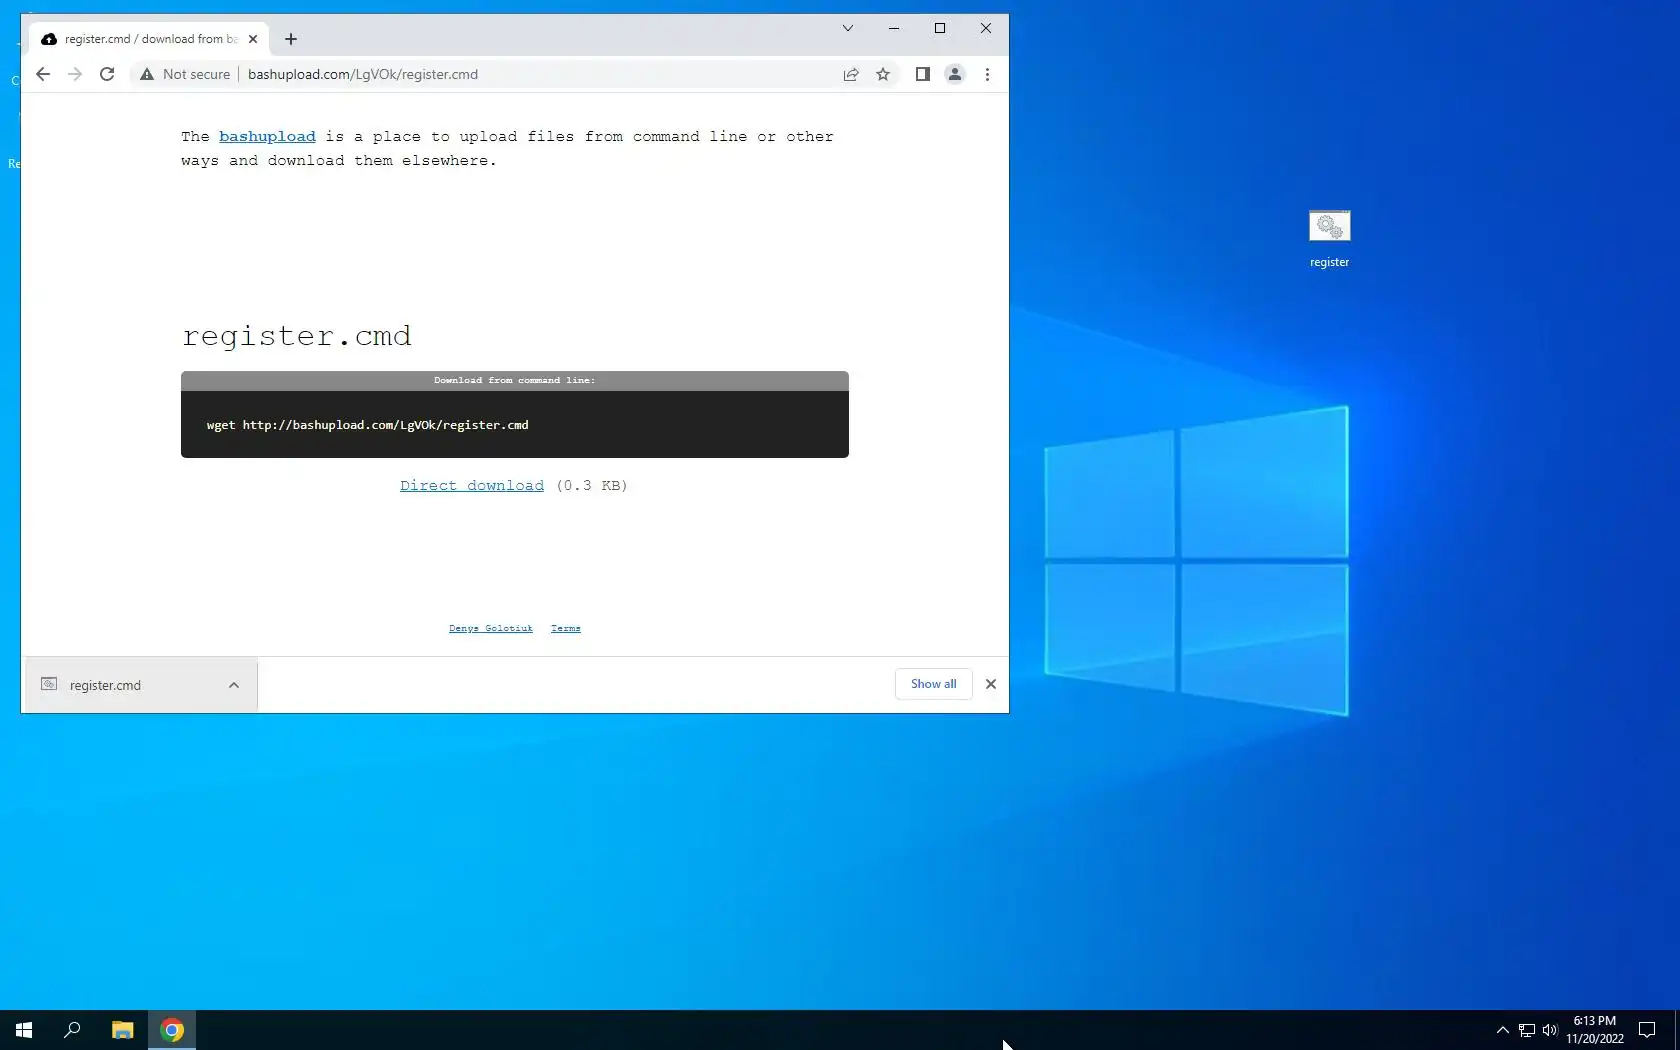Image resolution: width=1680 pixels, height=1050 pixels.
Task: Go back to the previous page
Action: [x=43, y=74]
